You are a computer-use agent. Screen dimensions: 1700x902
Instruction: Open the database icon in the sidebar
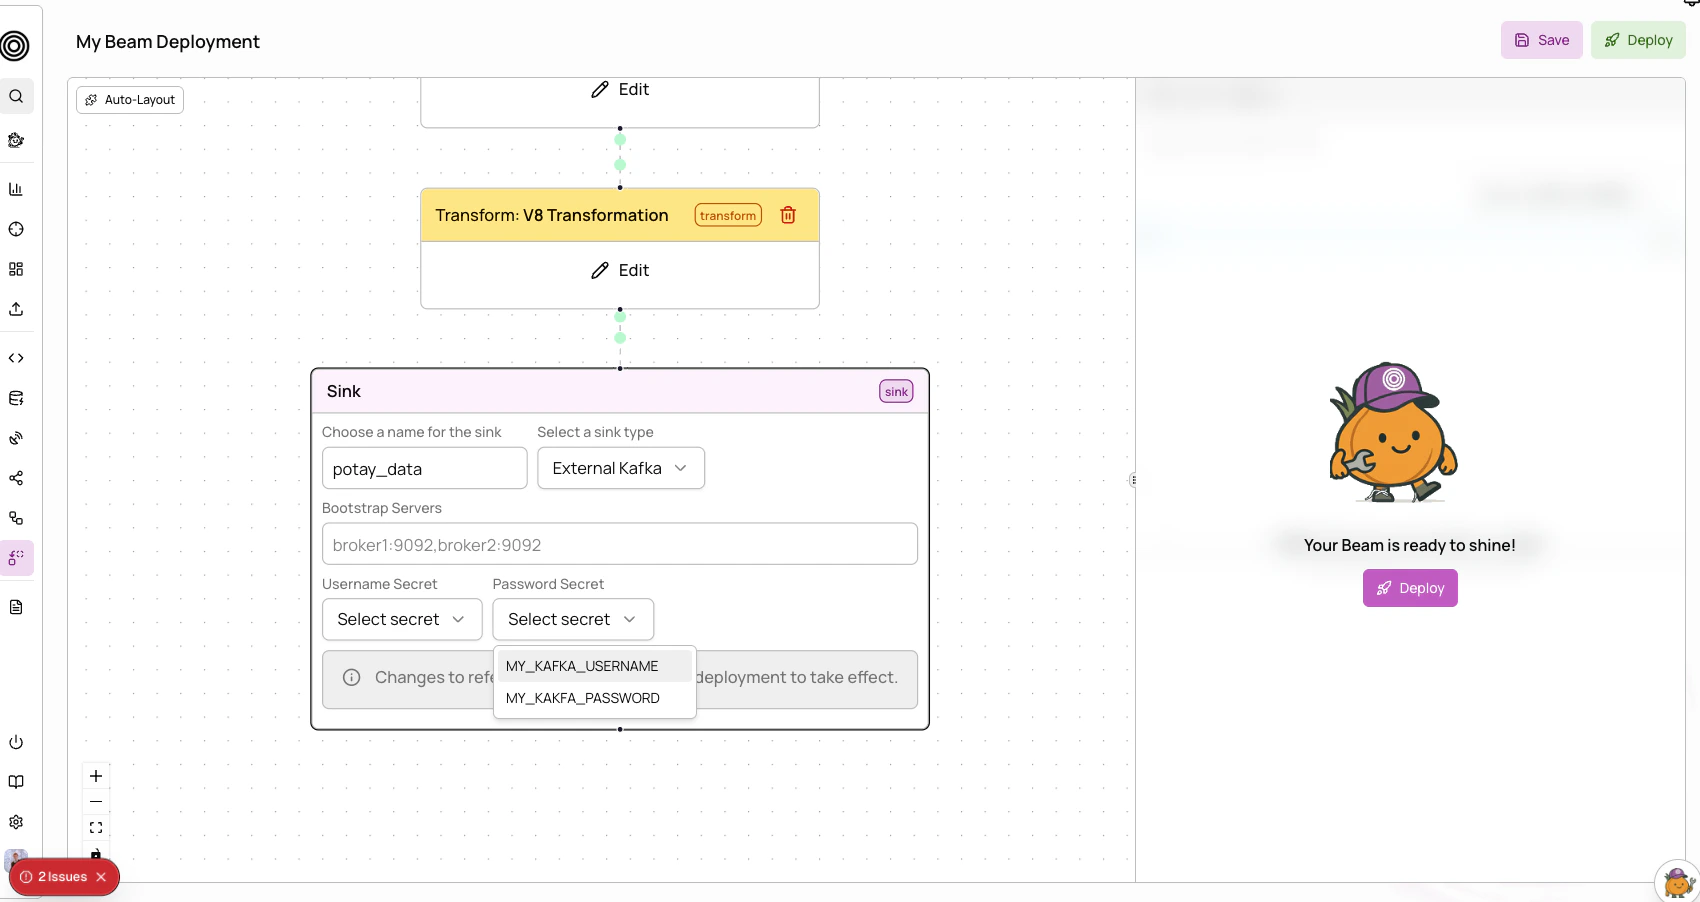[x=16, y=398]
